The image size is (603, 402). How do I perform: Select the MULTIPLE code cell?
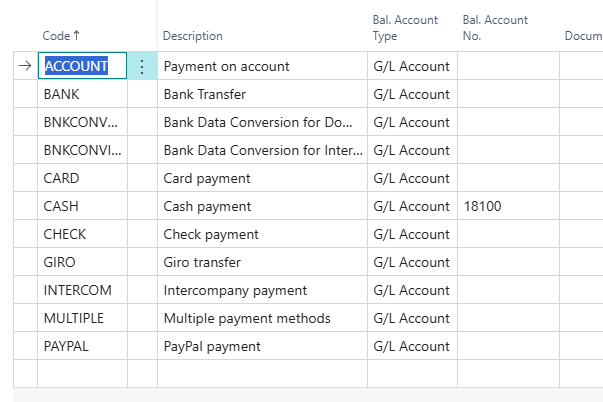coord(82,318)
